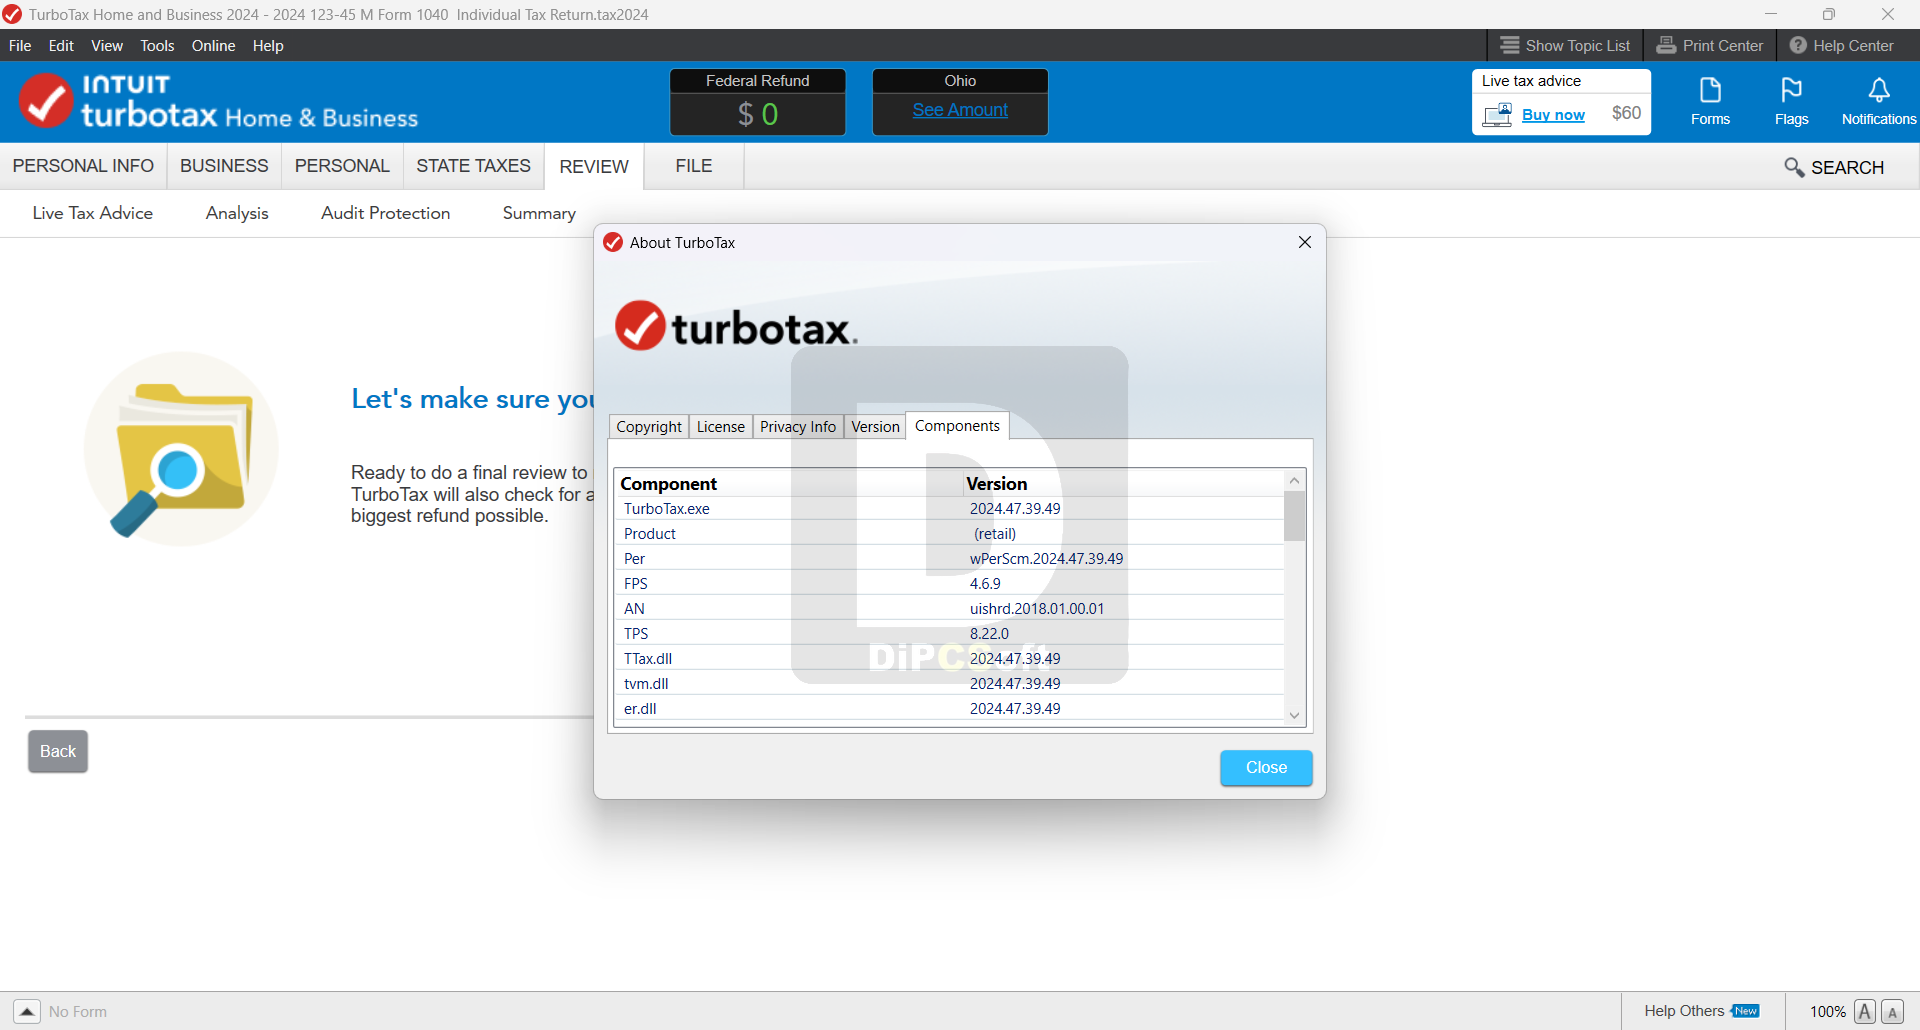Open the File menu

coord(20,45)
